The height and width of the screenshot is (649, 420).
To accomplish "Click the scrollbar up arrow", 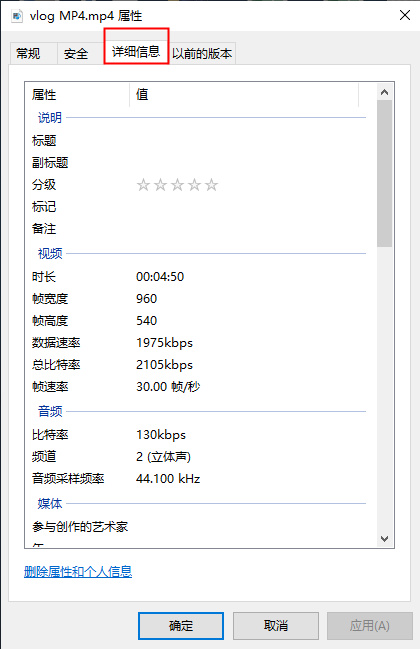I will pos(384,92).
